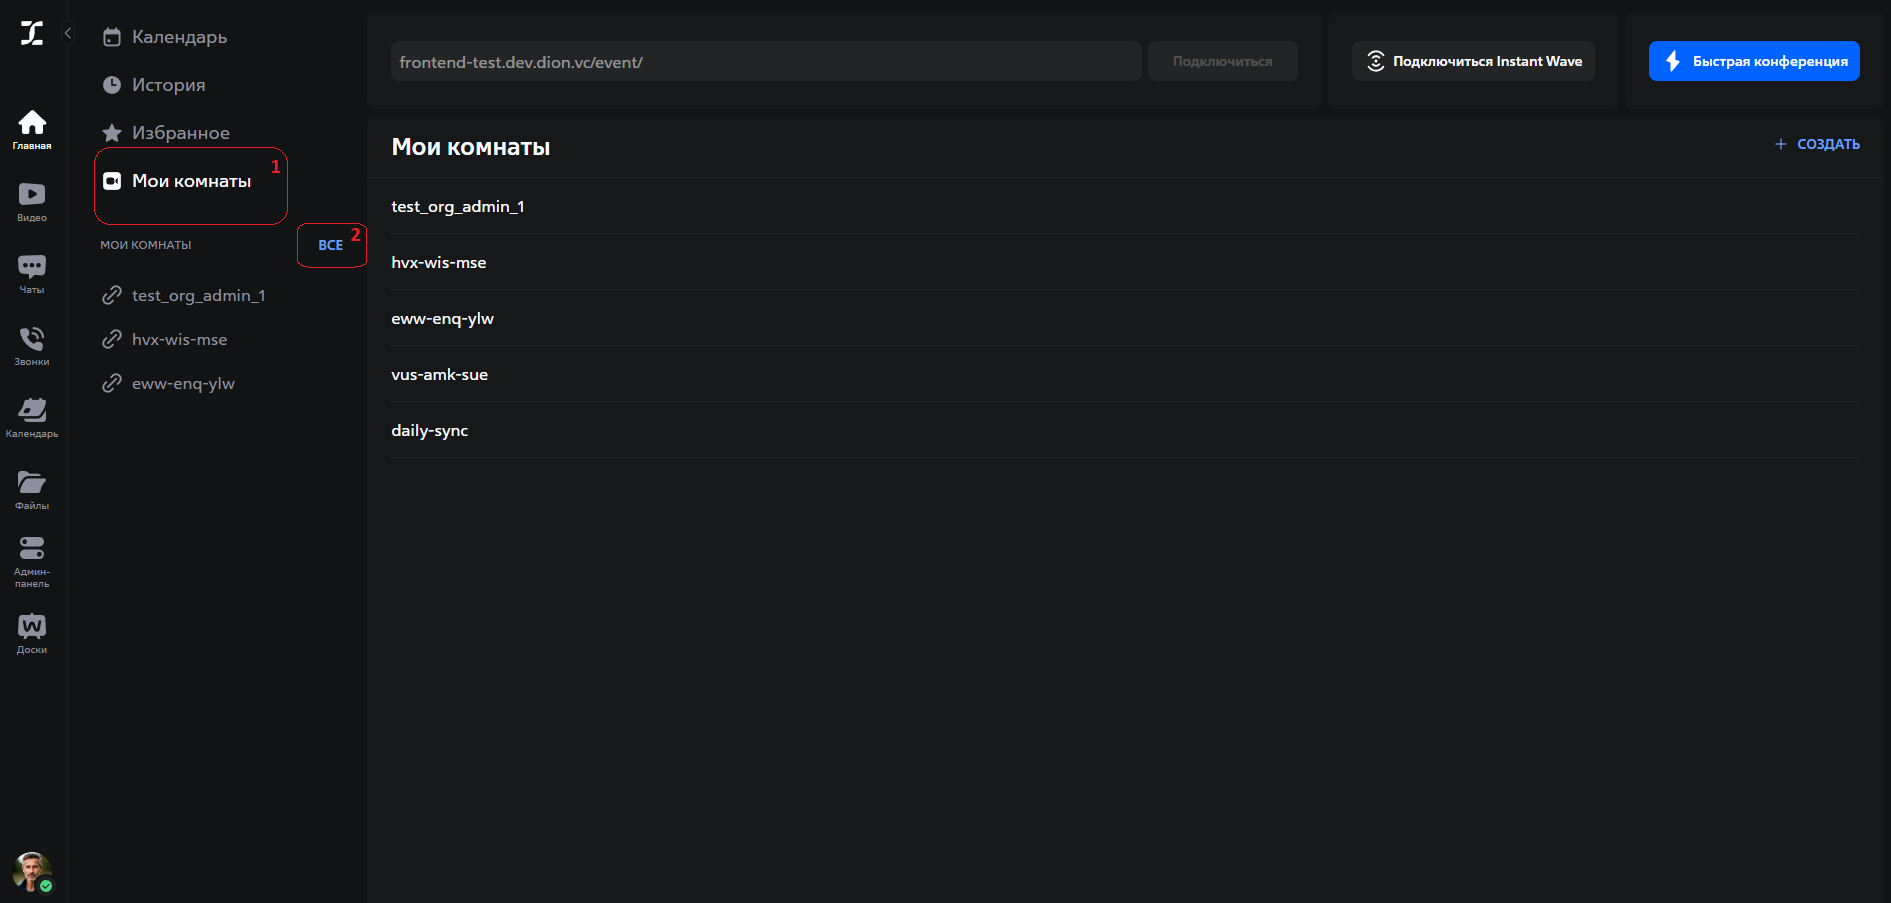Collapse the sidebar with chevron arrow
Viewport: 1891px width, 903px height.
(x=68, y=33)
